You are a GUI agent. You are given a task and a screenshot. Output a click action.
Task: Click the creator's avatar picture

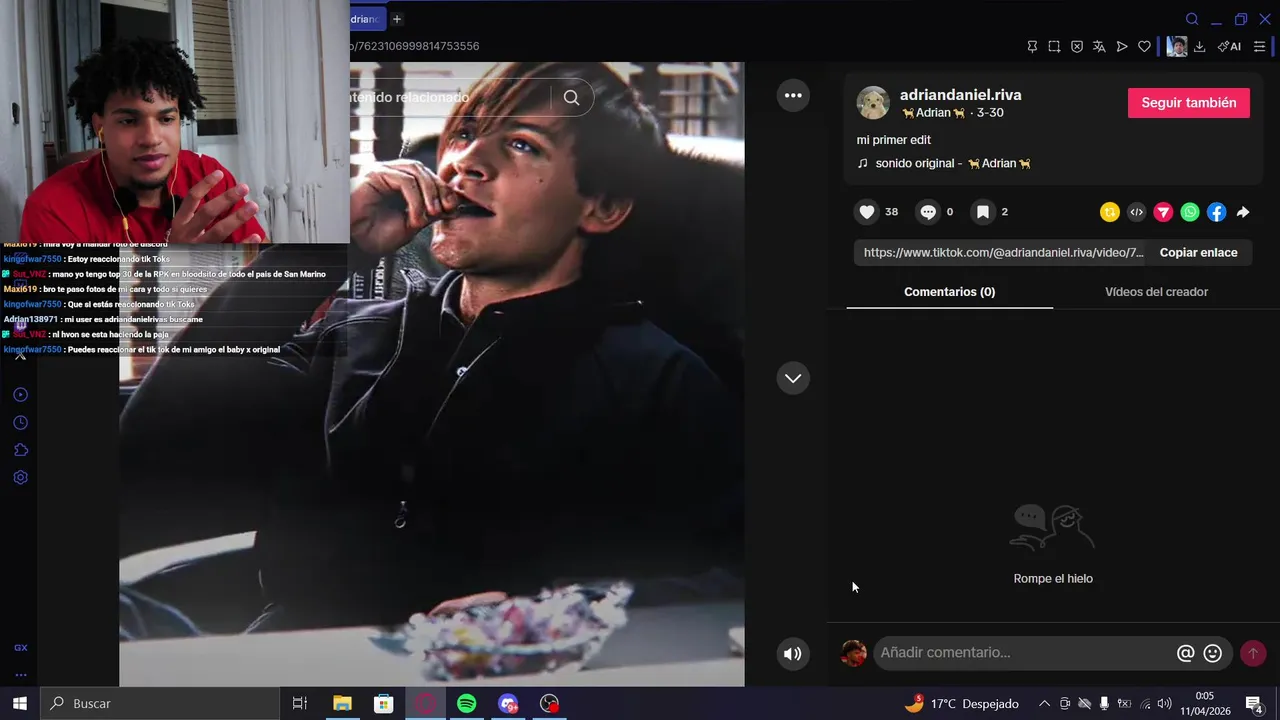coord(873,103)
